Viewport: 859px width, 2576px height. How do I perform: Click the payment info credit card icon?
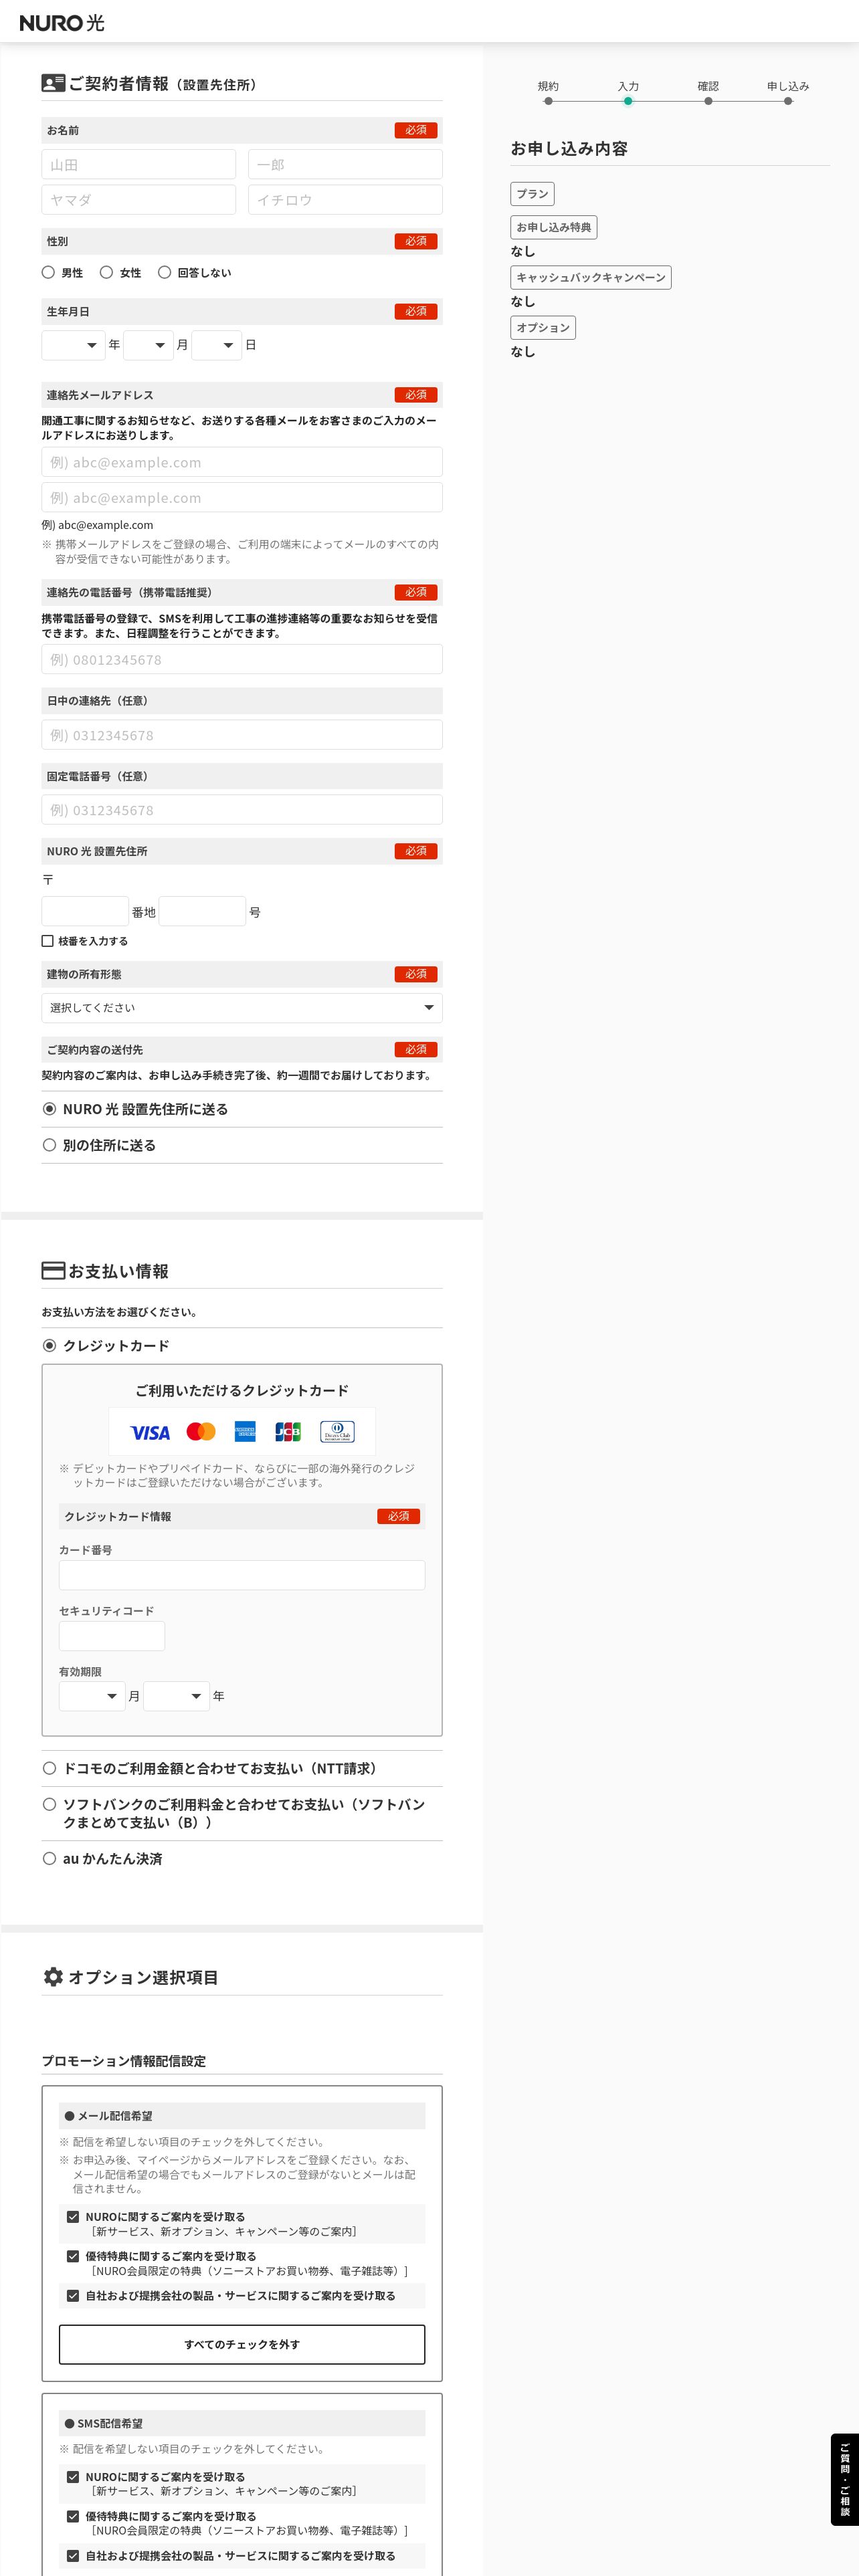point(53,1270)
